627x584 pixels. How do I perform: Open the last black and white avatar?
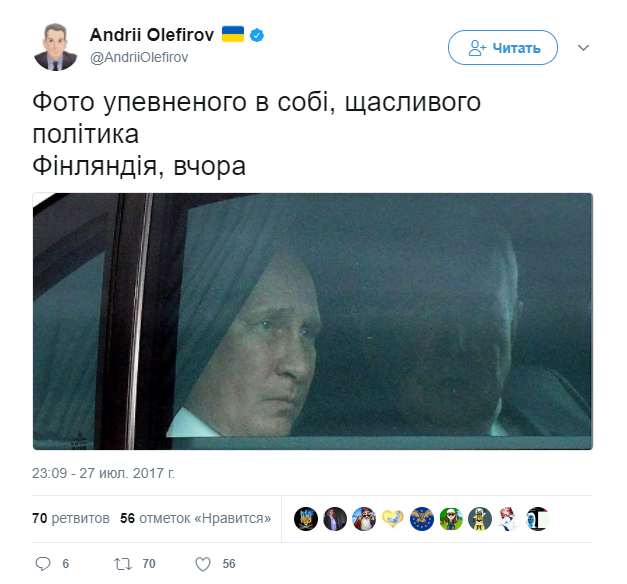click(537, 519)
